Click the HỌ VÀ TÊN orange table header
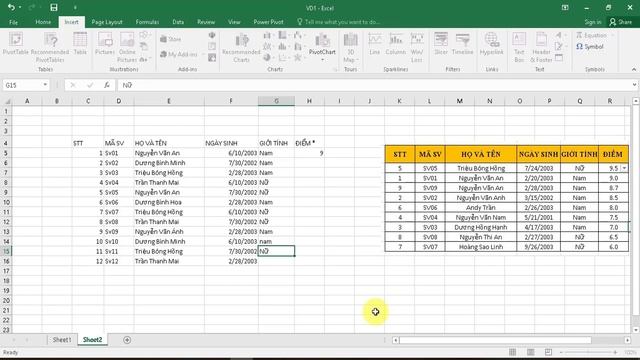The image size is (640, 360). pyautogui.click(x=481, y=154)
